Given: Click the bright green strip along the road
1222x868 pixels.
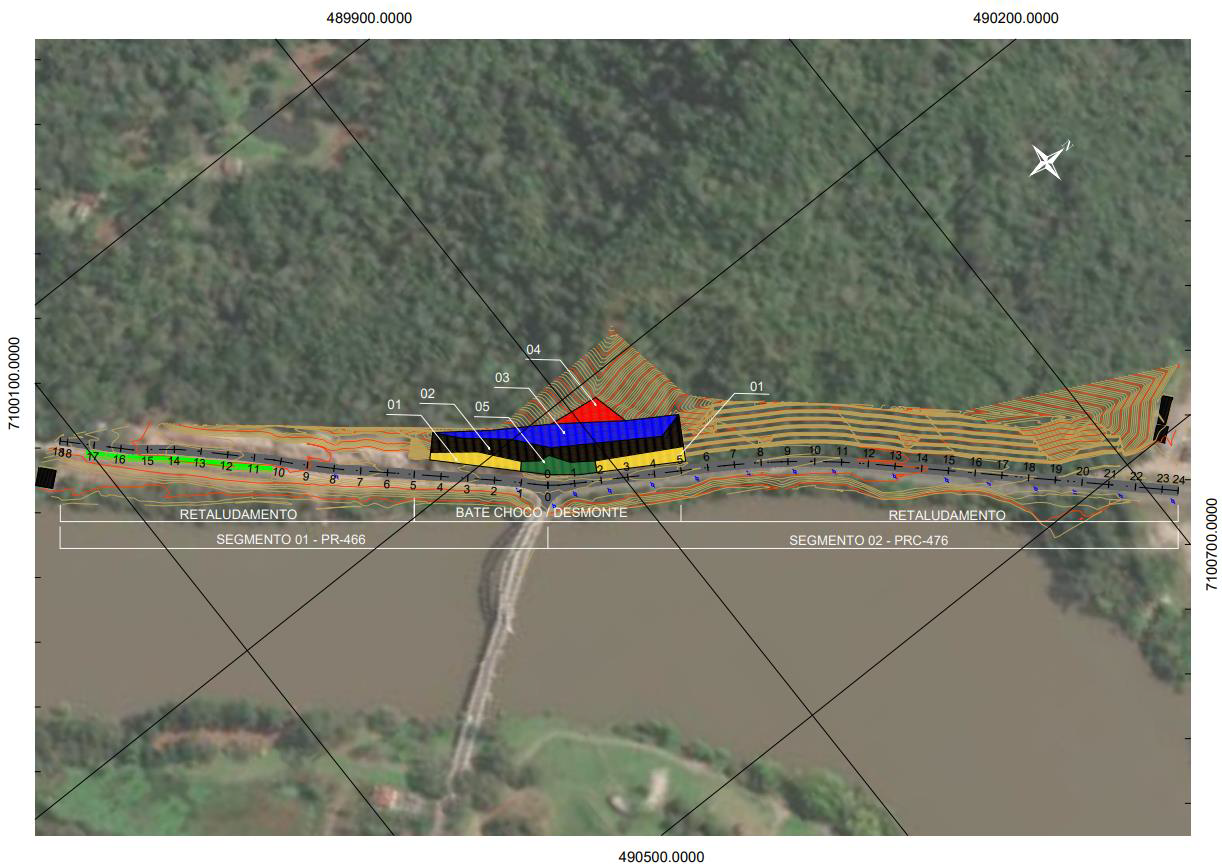Looking at the screenshot, I should point(180,462).
